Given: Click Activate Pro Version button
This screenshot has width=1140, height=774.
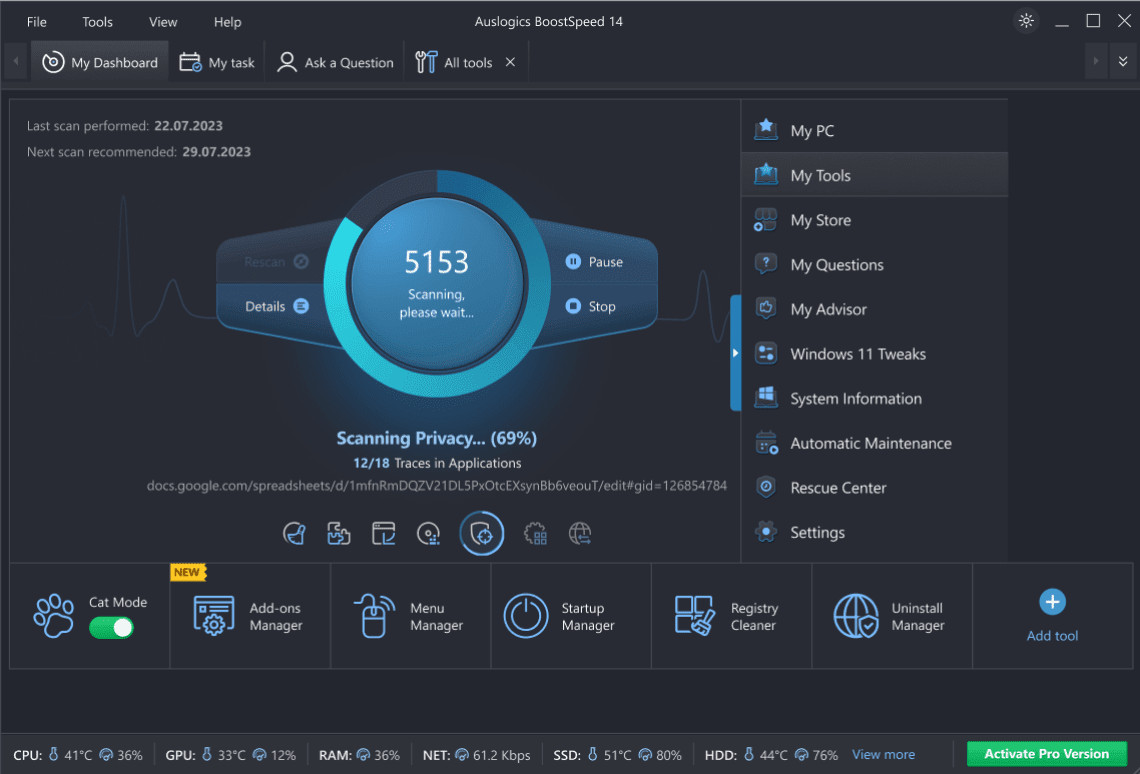Looking at the screenshot, I should point(1046,754).
